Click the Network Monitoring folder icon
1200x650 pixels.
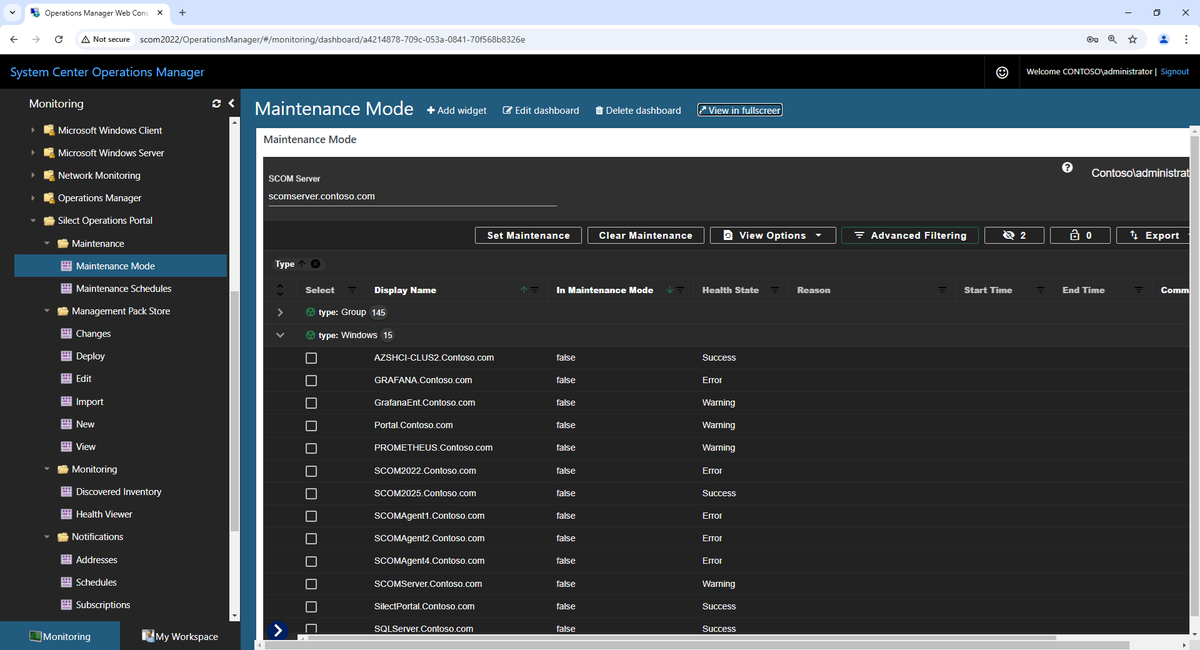[x=48, y=175]
